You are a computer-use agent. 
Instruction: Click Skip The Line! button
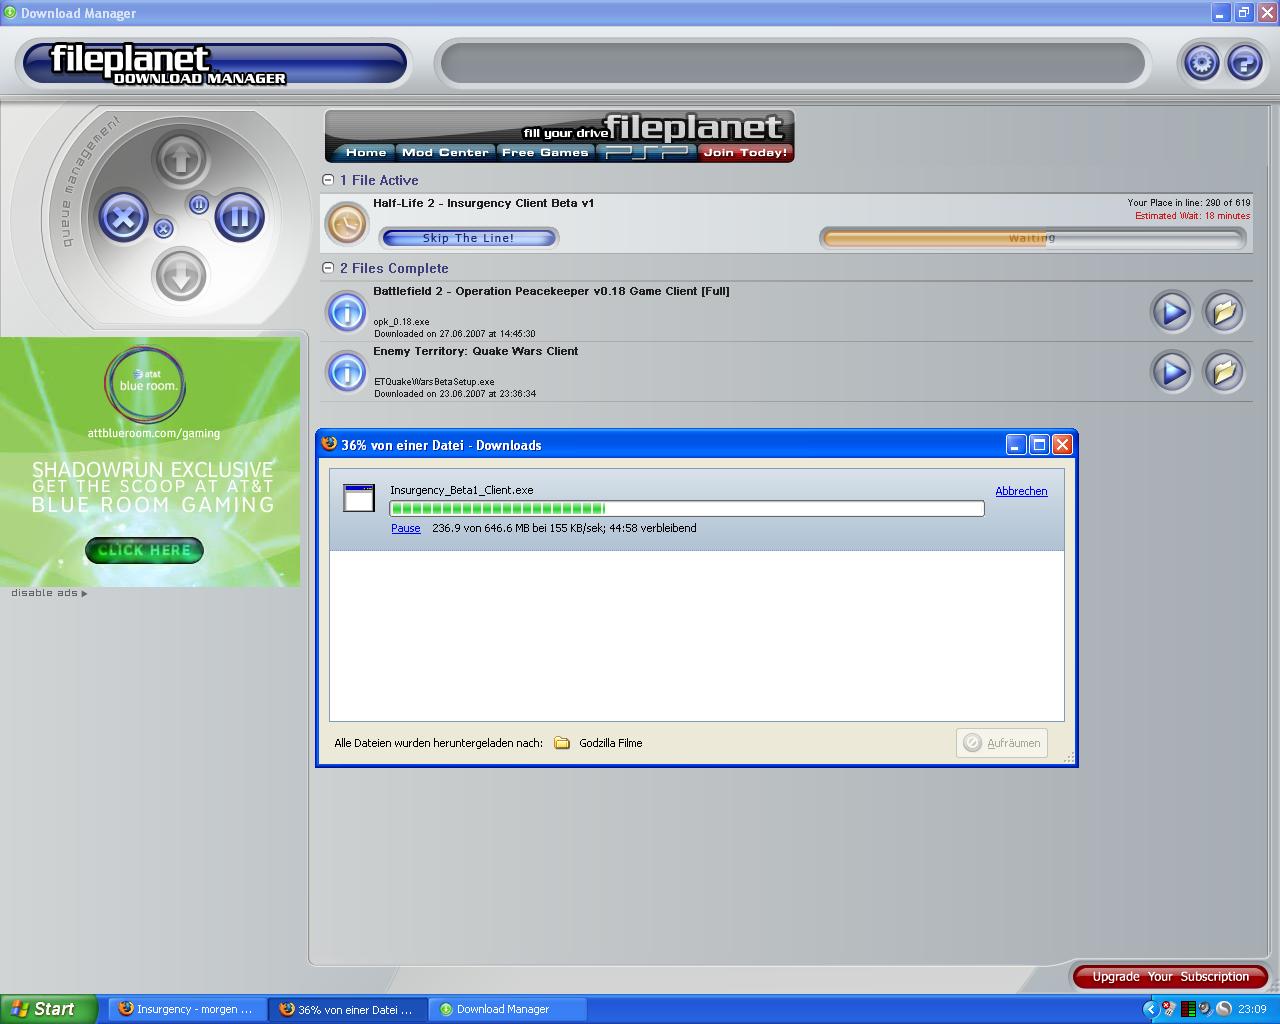click(468, 238)
